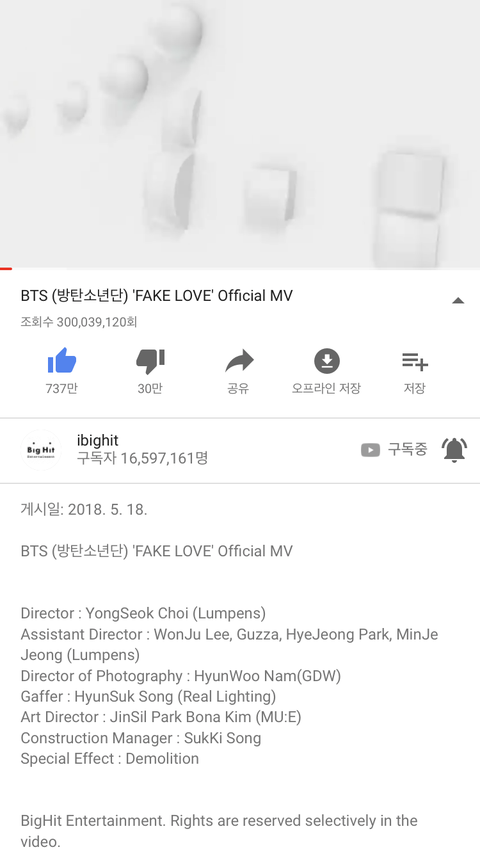The width and height of the screenshot is (480, 854).
Task: Tap the YouTube logo beside 구독중
Action: [x=370, y=450]
